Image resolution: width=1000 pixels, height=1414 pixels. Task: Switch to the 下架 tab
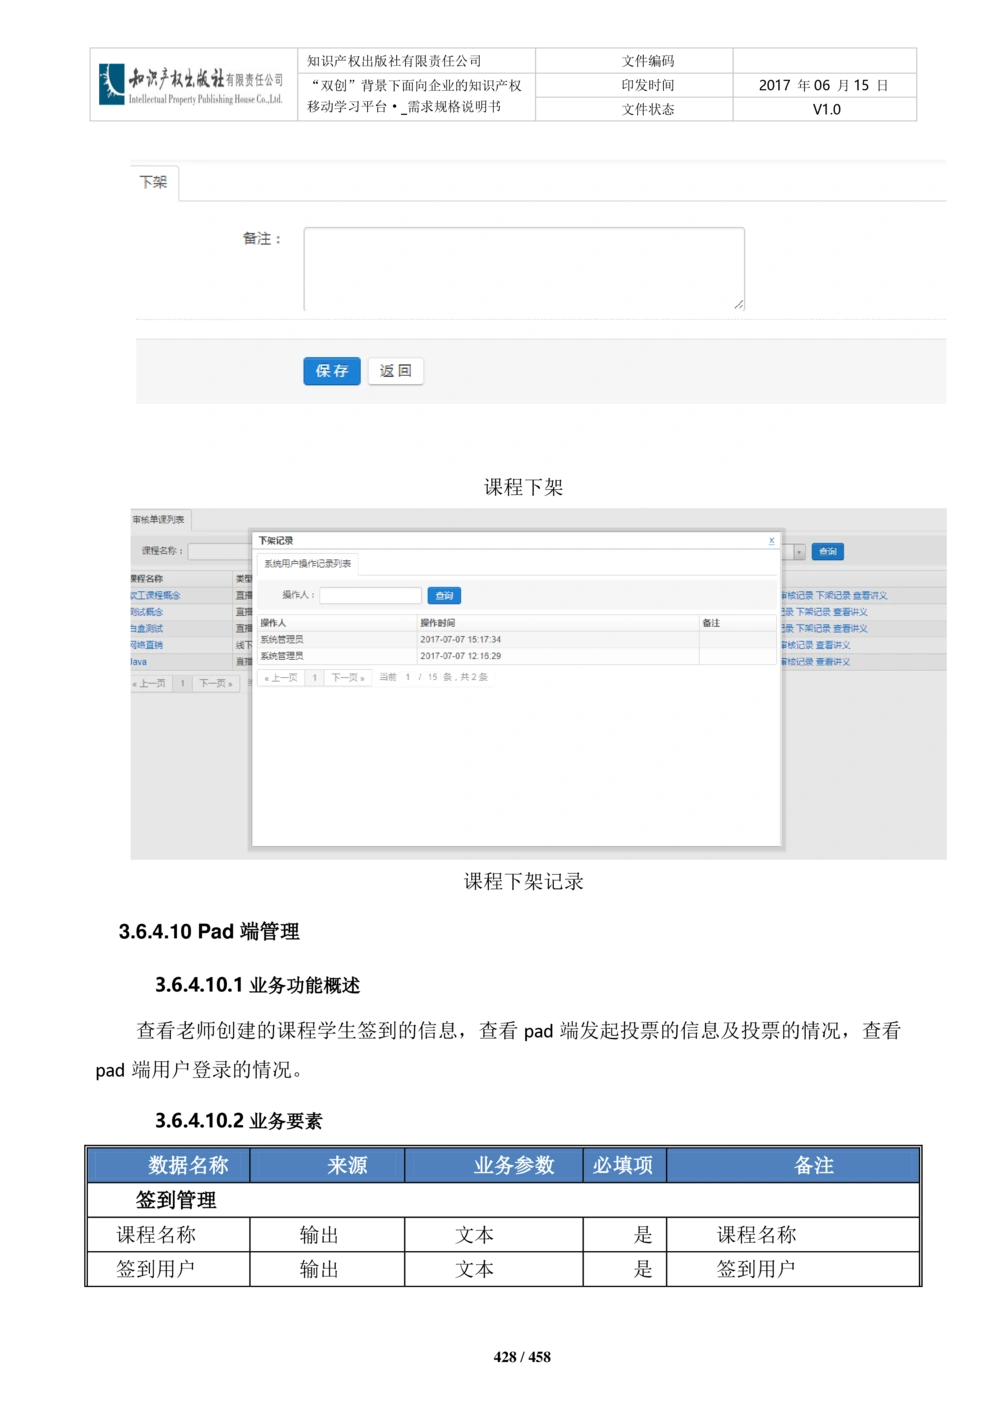point(155,181)
